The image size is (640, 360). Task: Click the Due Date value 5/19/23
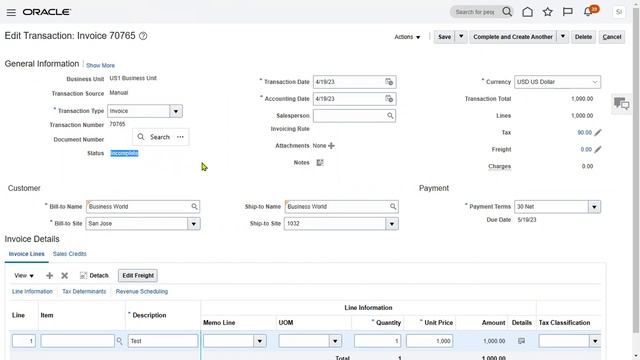tap(527, 220)
